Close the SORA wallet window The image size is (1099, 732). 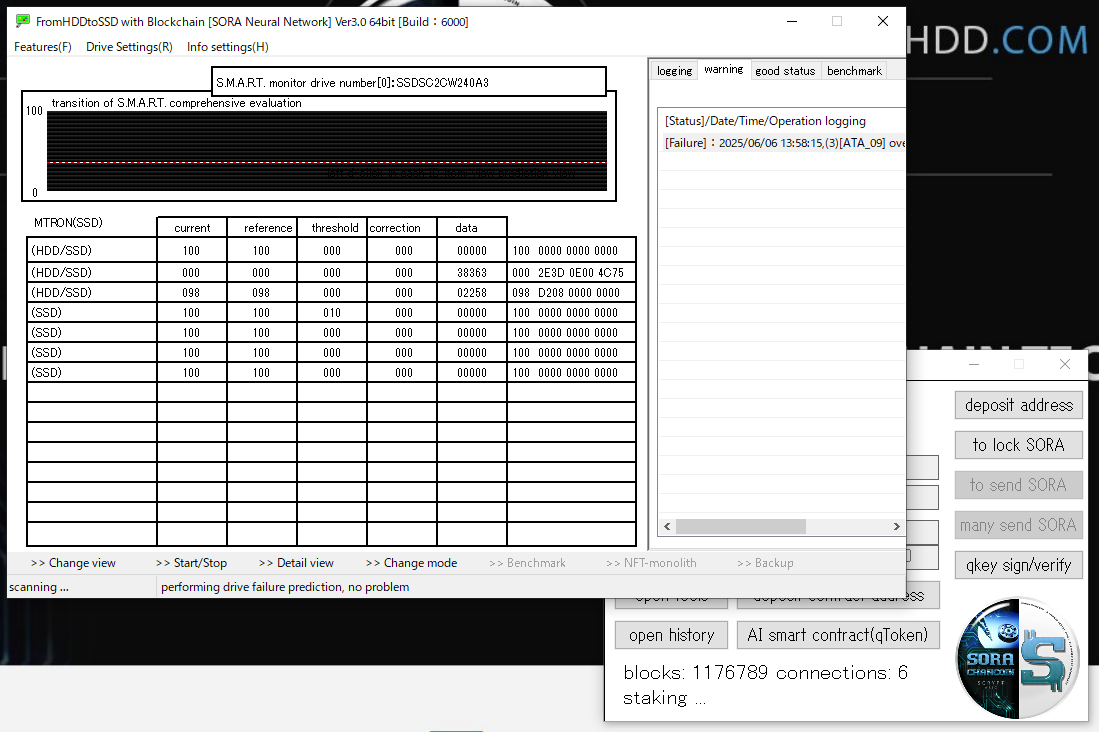click(1065, 364)
